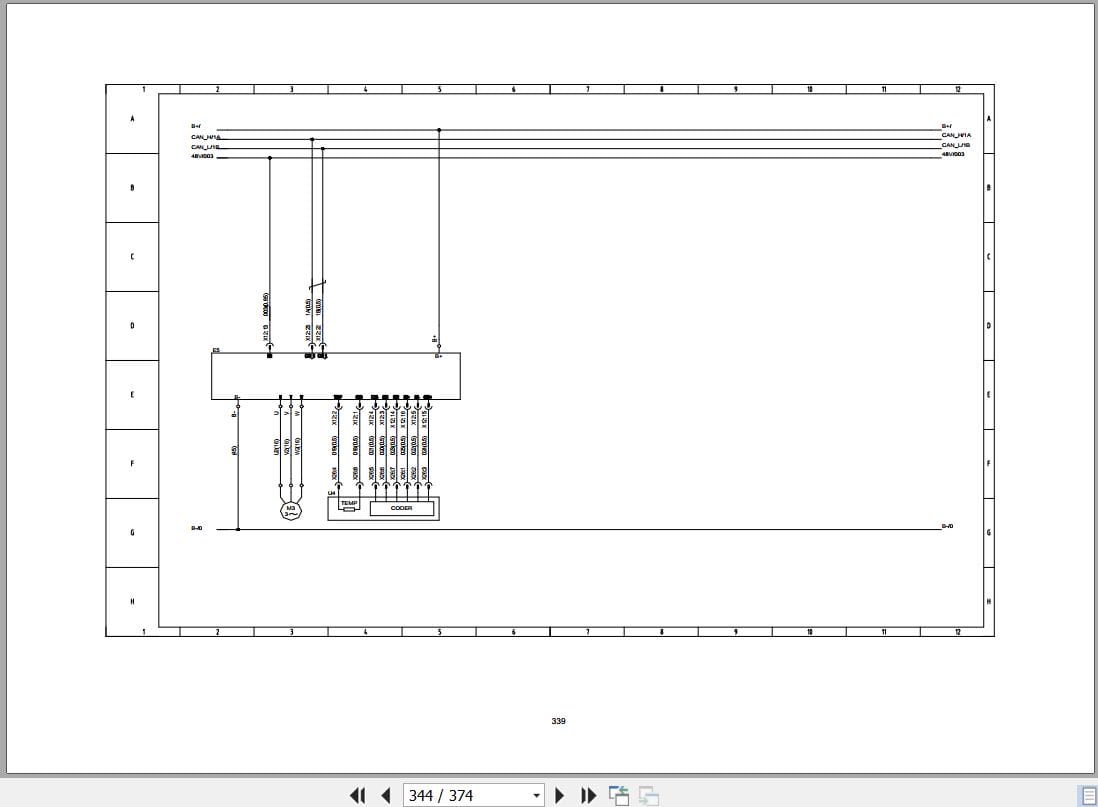Go to the previous page
Image resolution: width=1098 pixels, height=807 pixels.
(385, 795)
